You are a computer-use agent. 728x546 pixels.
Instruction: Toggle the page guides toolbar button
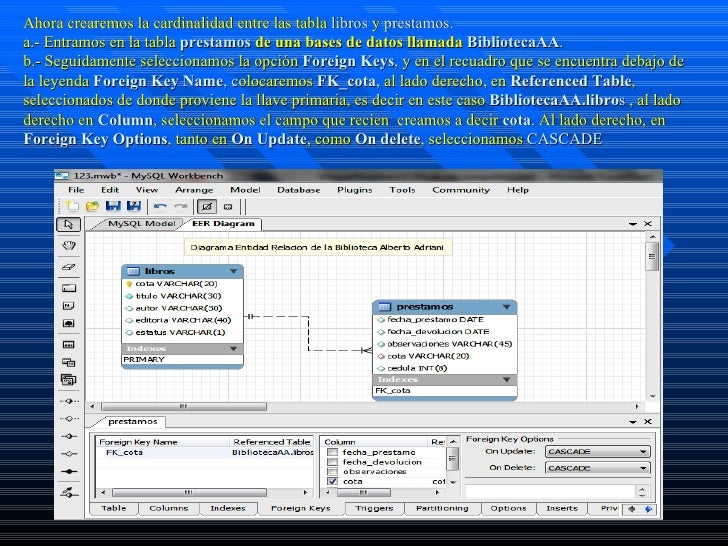click(x=228, y=207)
